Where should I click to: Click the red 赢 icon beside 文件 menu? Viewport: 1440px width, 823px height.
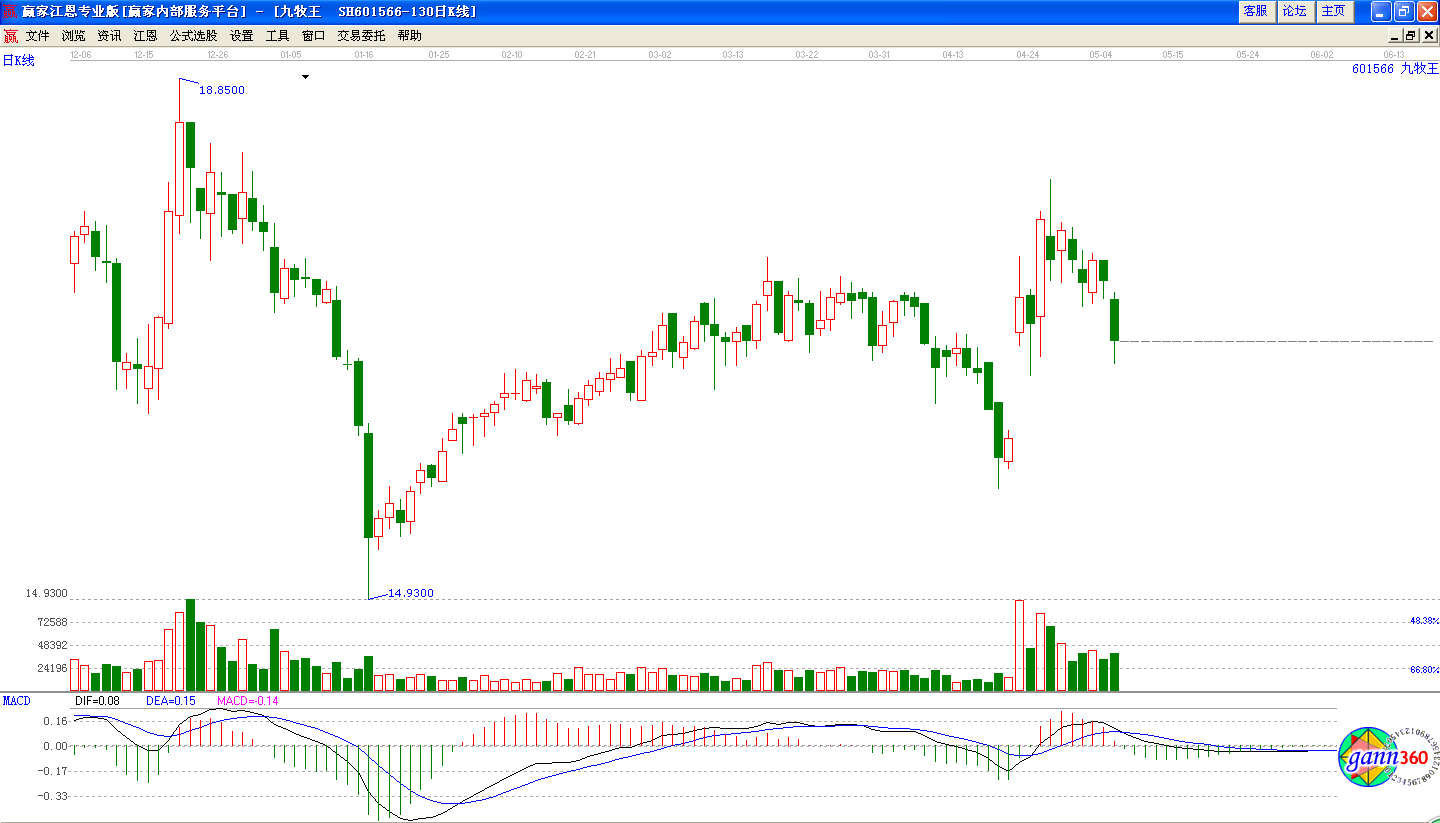pos(11,36)
